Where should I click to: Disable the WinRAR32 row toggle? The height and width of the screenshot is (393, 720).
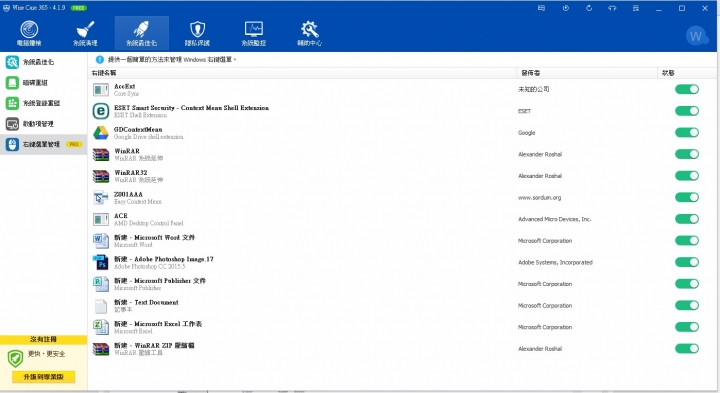point(687,175)
